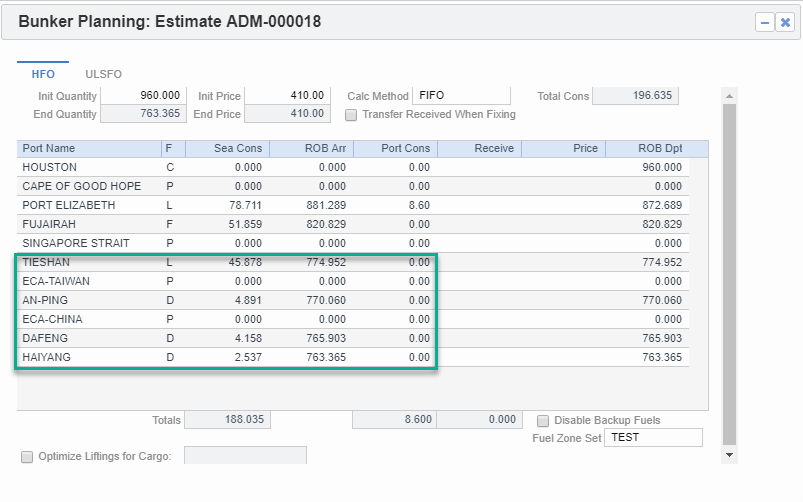The image size is (803, 502).
Task: Minimize the Bunker Planning window
Action: coord(765,22)
